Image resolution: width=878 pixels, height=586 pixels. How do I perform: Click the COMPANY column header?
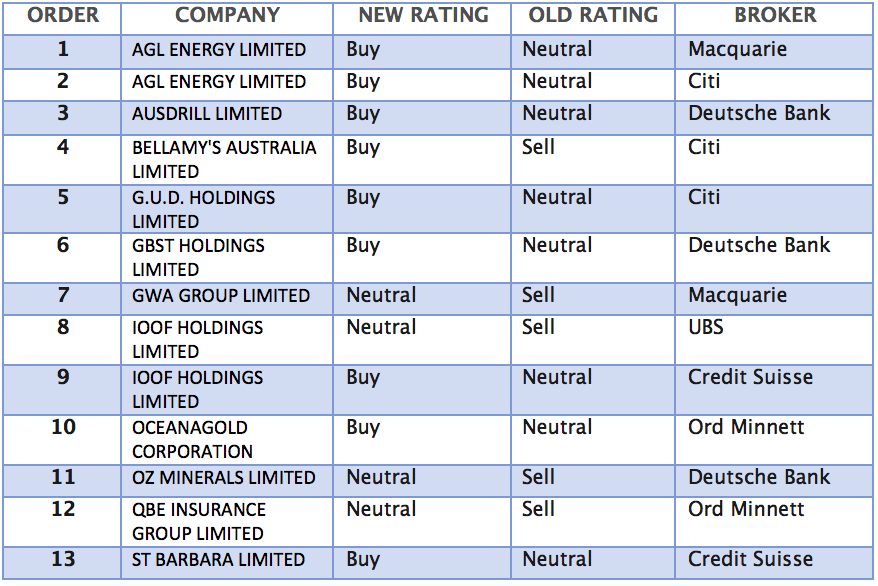tap(227, 16)
